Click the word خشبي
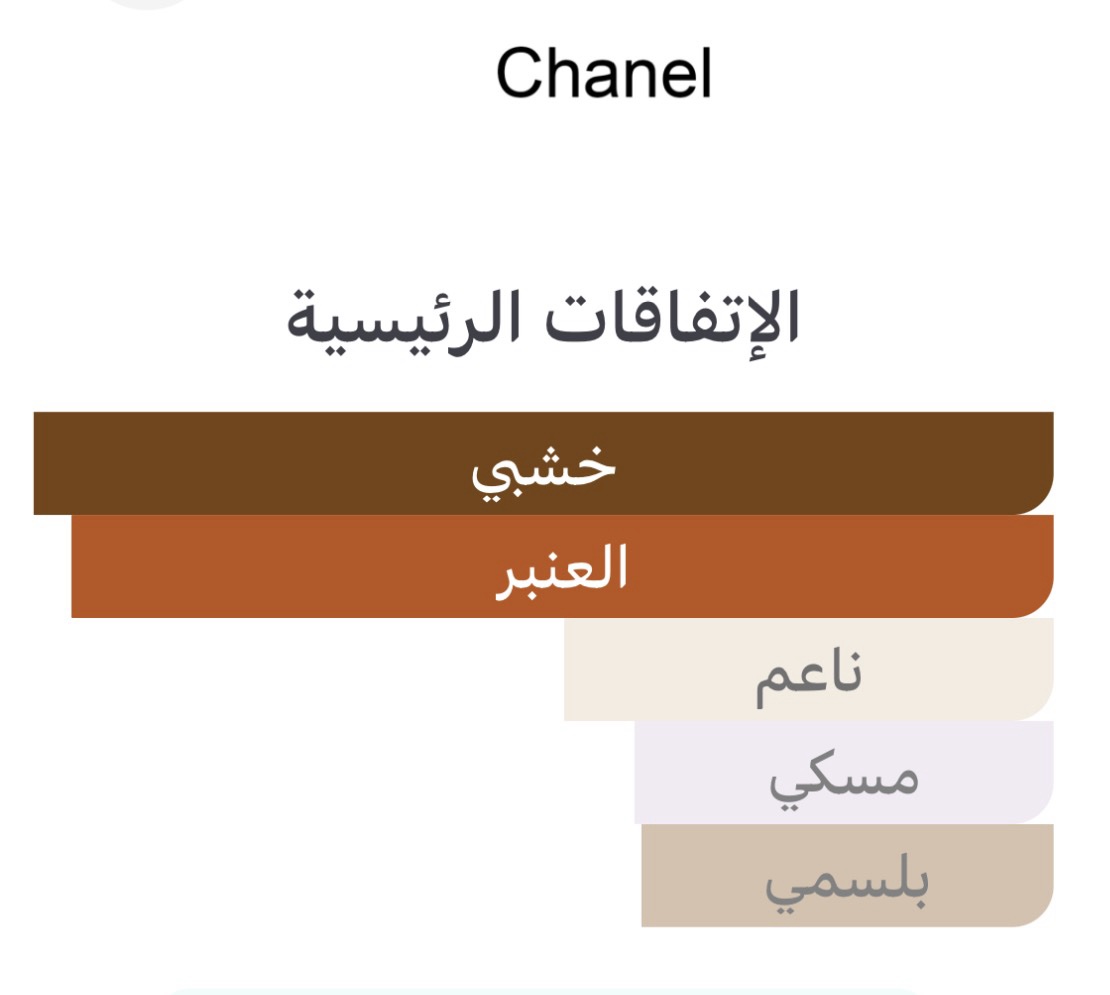Image resolution: width=1110 pixels, height=995 pixels. (x=543, y=468)
